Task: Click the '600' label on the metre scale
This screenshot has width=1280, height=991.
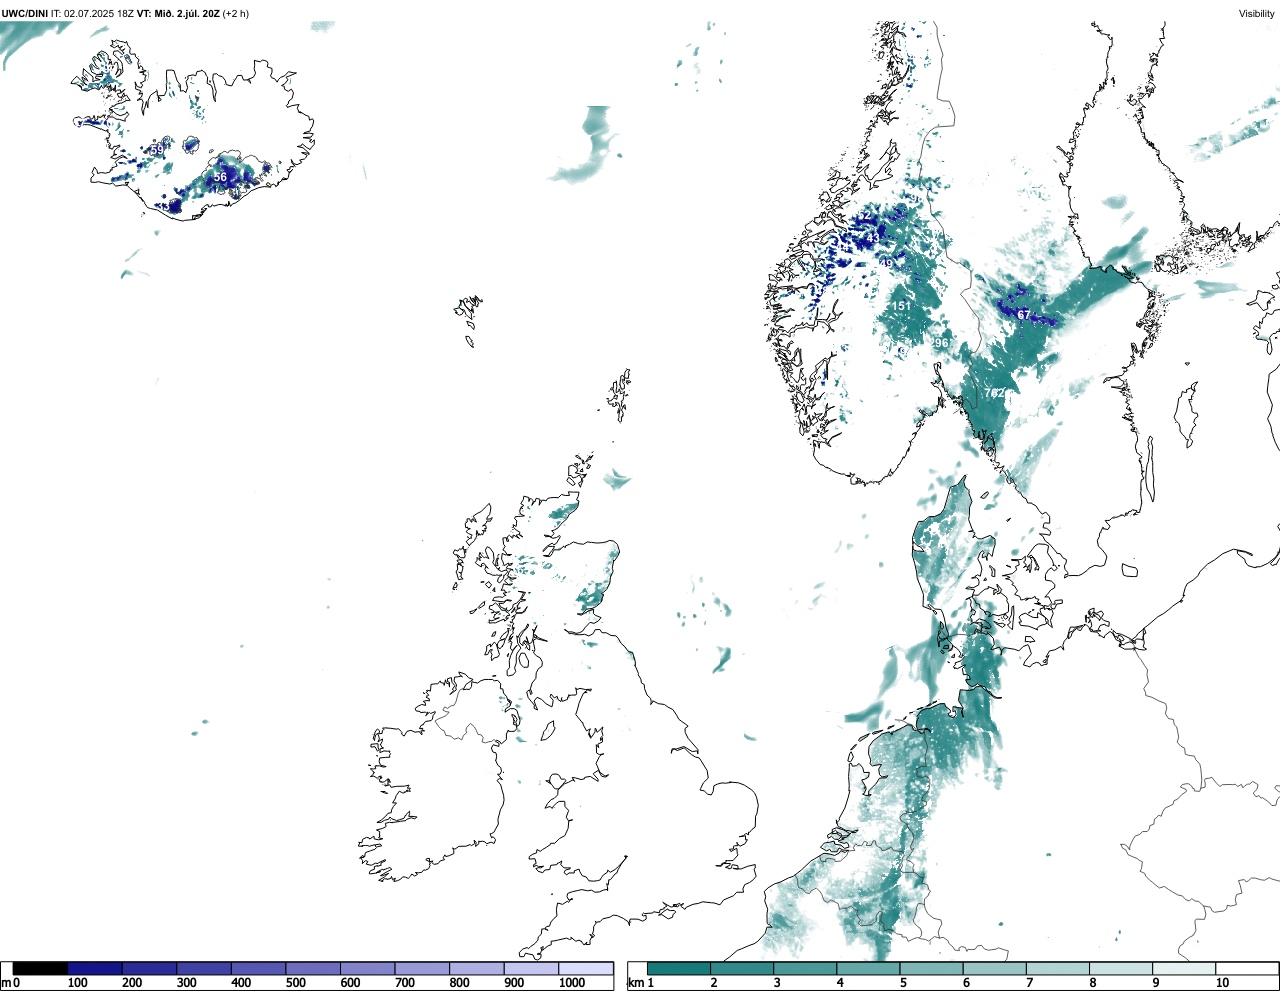Action: (350, 982)
